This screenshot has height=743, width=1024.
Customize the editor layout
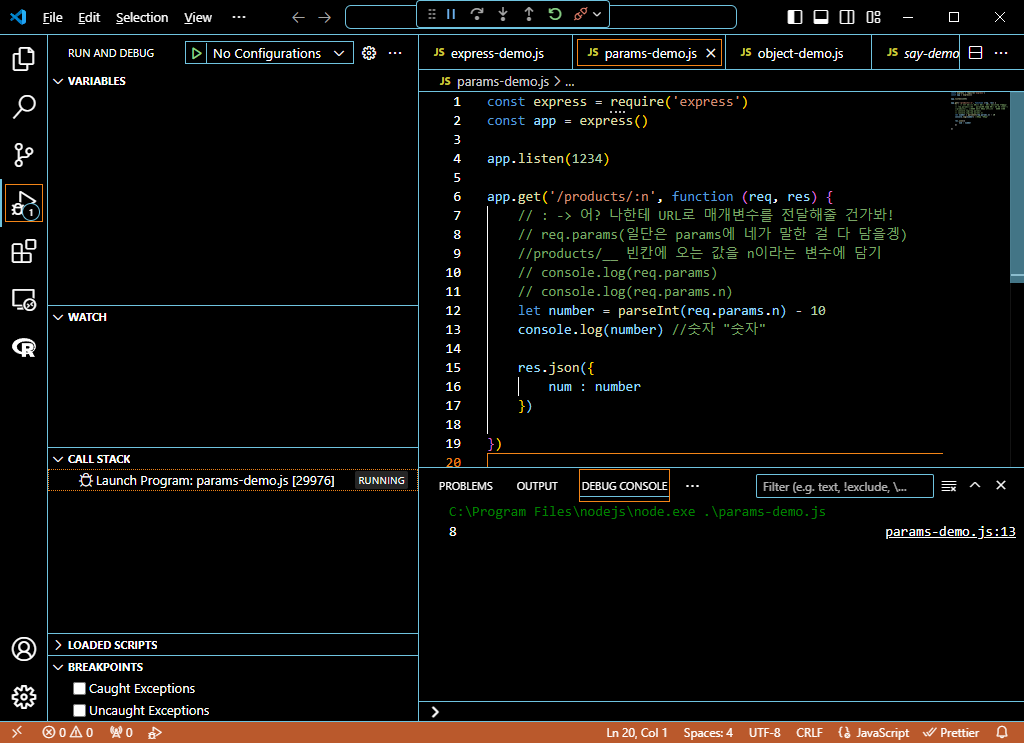coord(873,17)
